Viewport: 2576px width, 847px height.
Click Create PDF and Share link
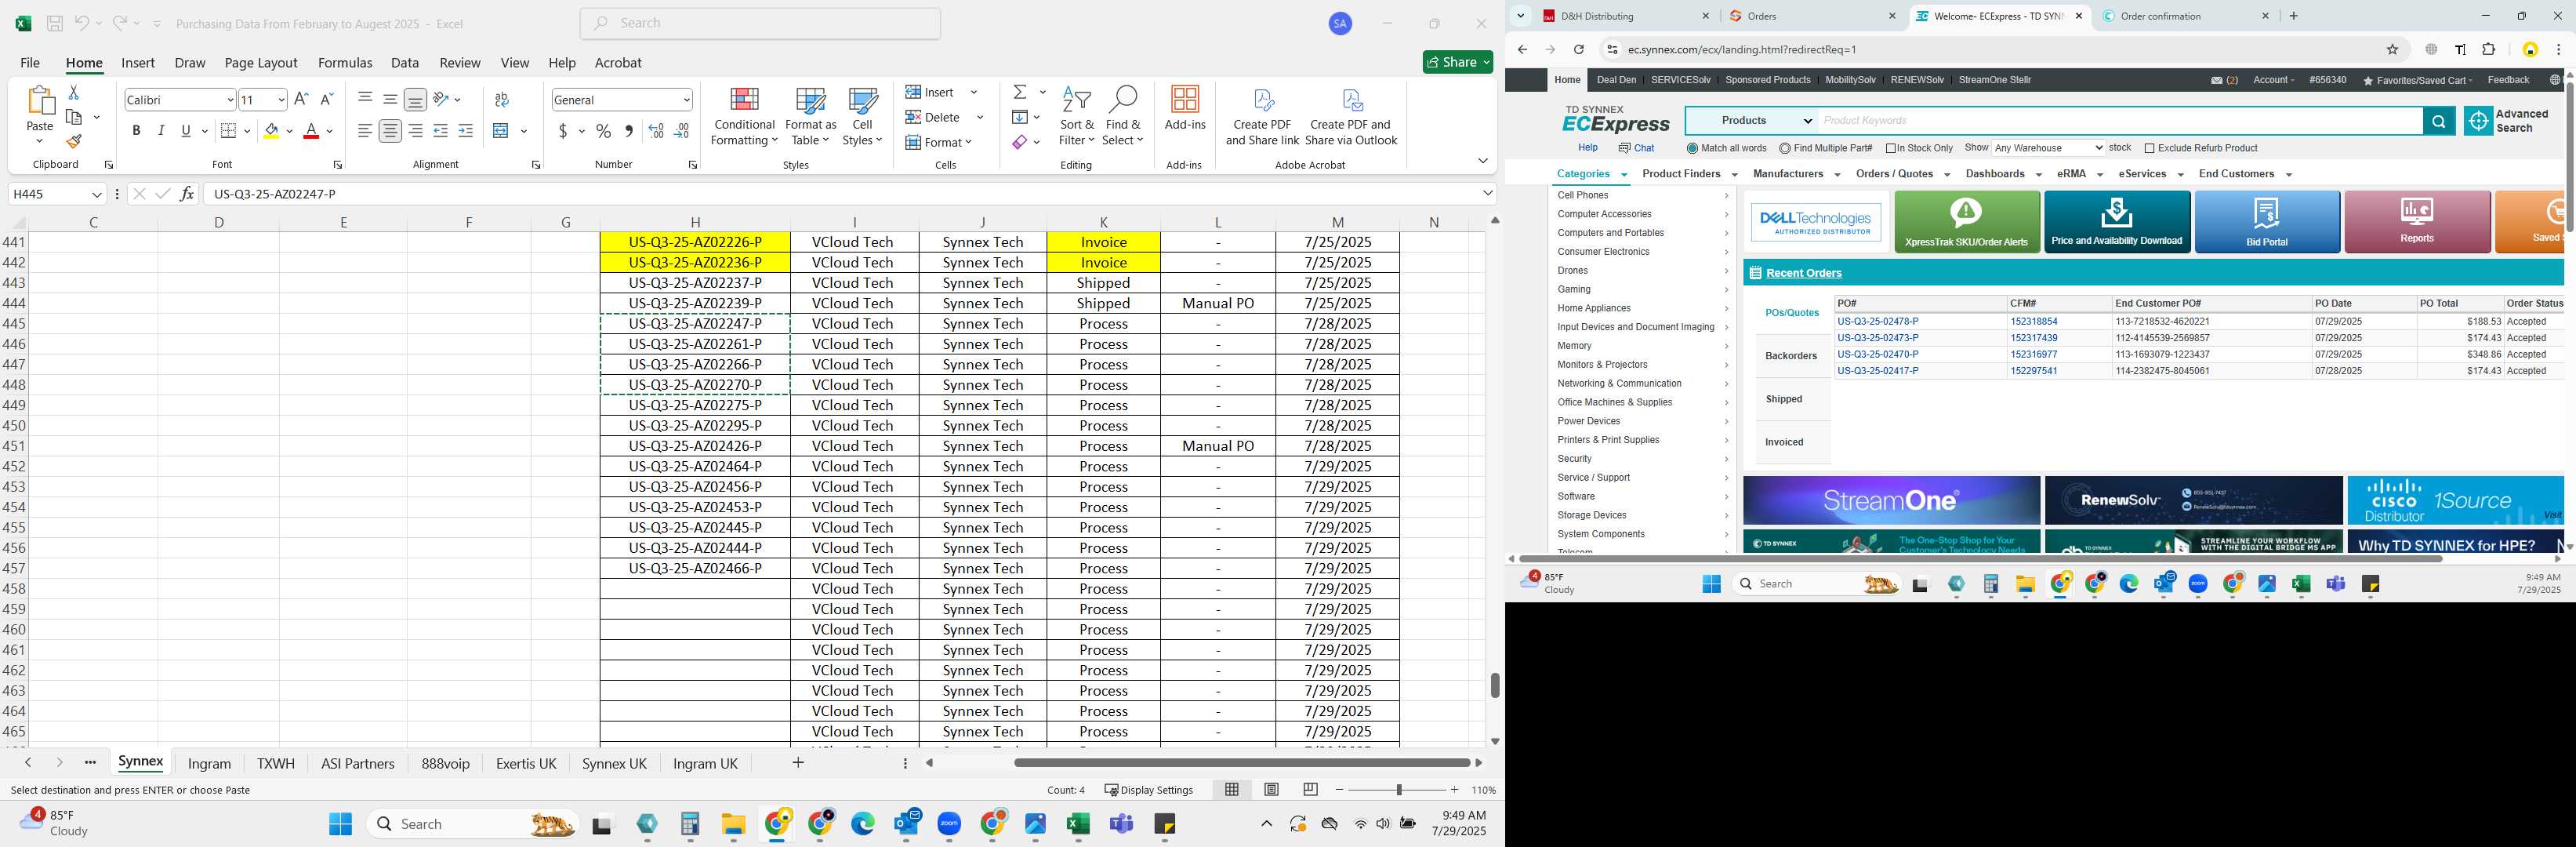click(x=1262, y=116)
